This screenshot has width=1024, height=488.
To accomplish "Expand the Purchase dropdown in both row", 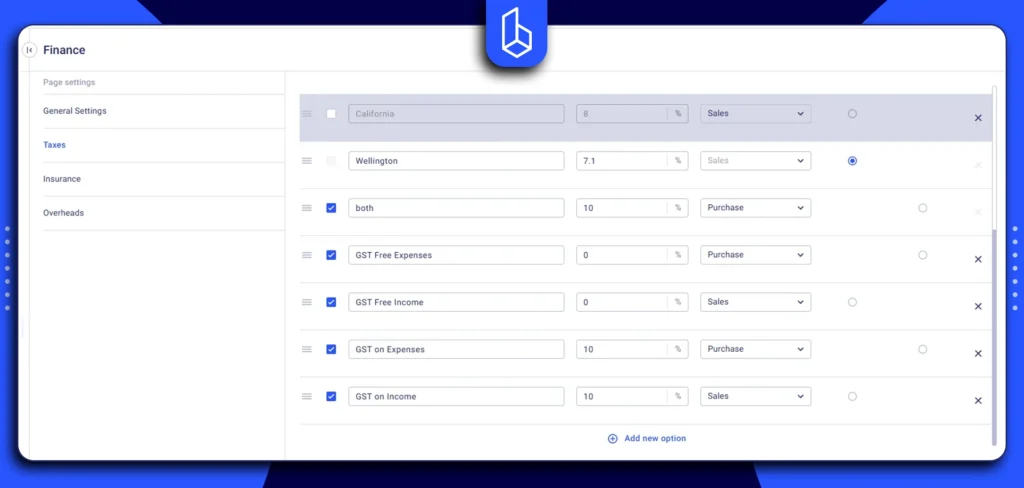I will (x=755, y=208).
